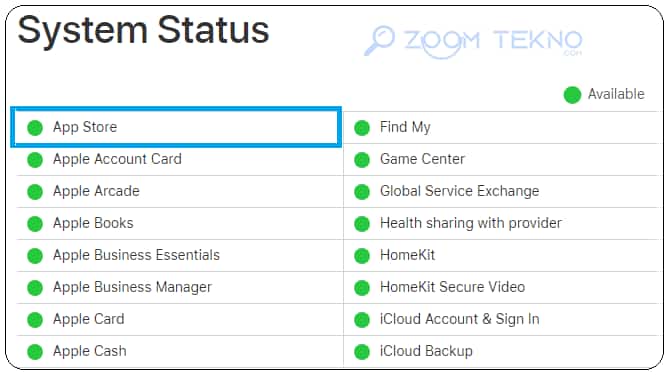Select the Health sharing with provider text
Screen dimensions: 669x375
(x=471, y=223)
